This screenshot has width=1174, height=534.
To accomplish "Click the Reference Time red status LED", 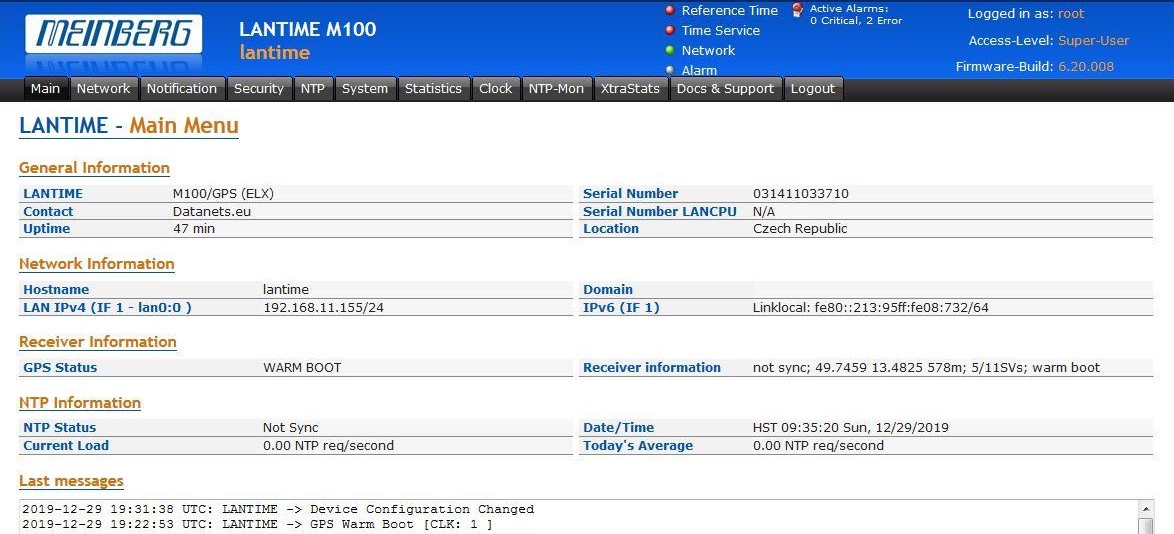I will tap(670, 10).
